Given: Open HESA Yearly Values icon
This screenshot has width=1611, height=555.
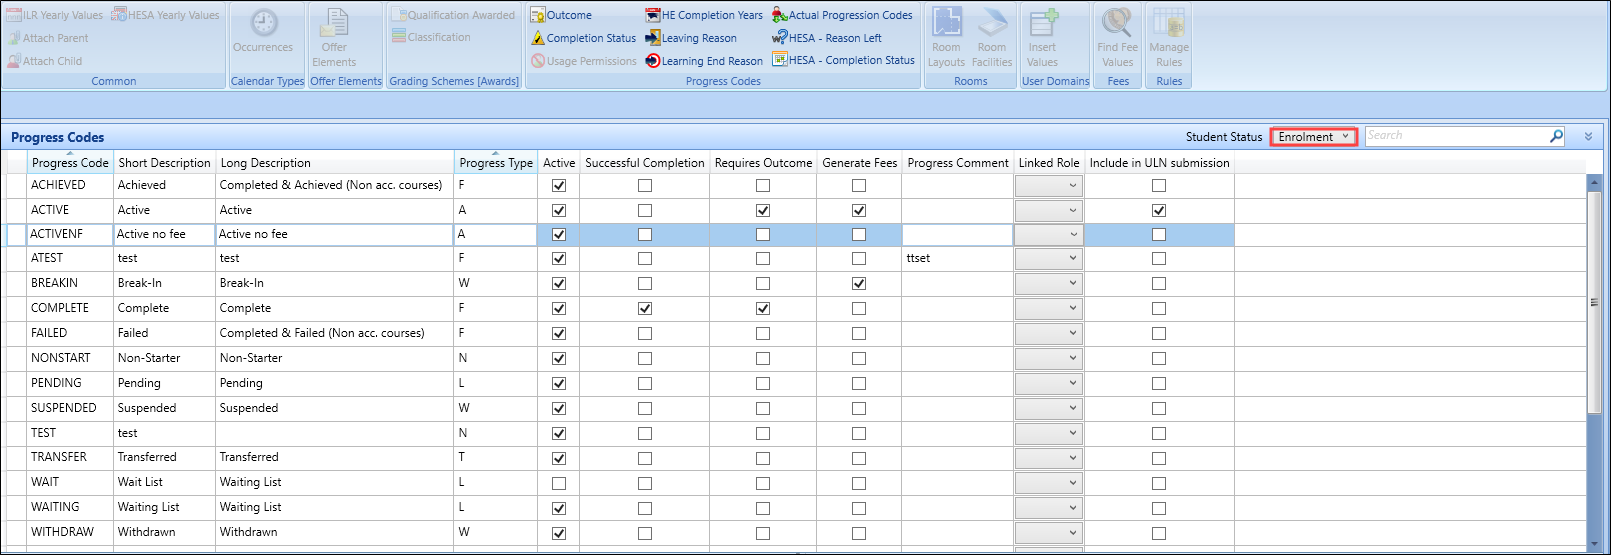Looking at the screenshot, I should [x=119, y=15].
